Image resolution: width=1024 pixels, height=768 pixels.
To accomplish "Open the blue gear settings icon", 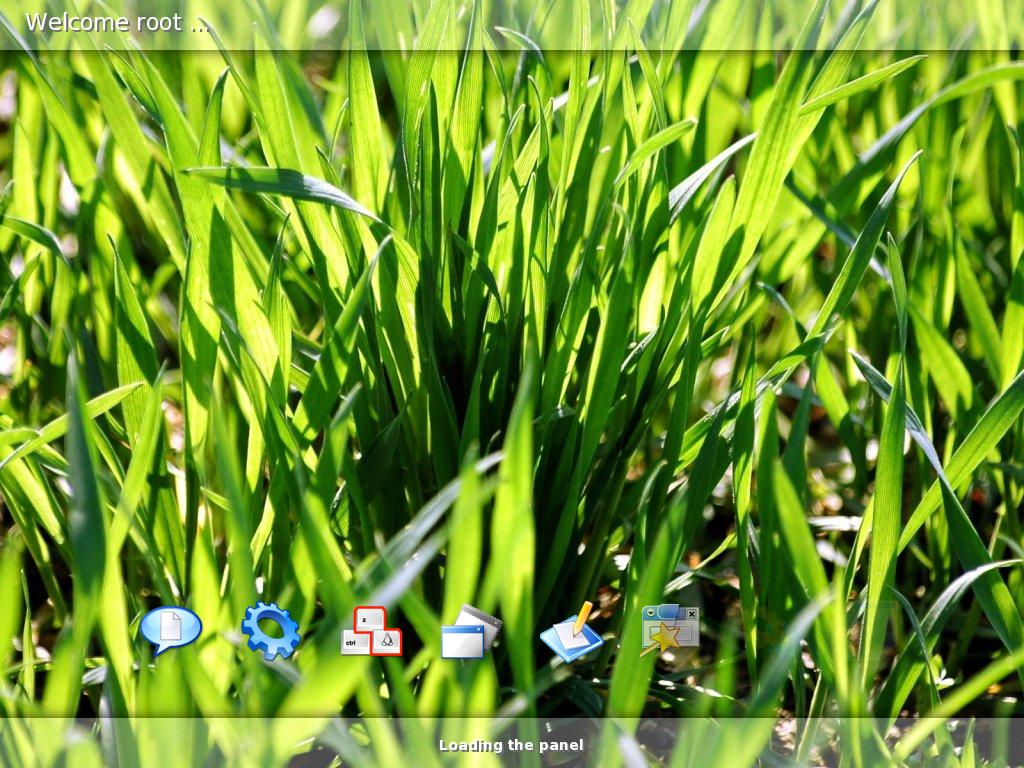I will point(271,630).
